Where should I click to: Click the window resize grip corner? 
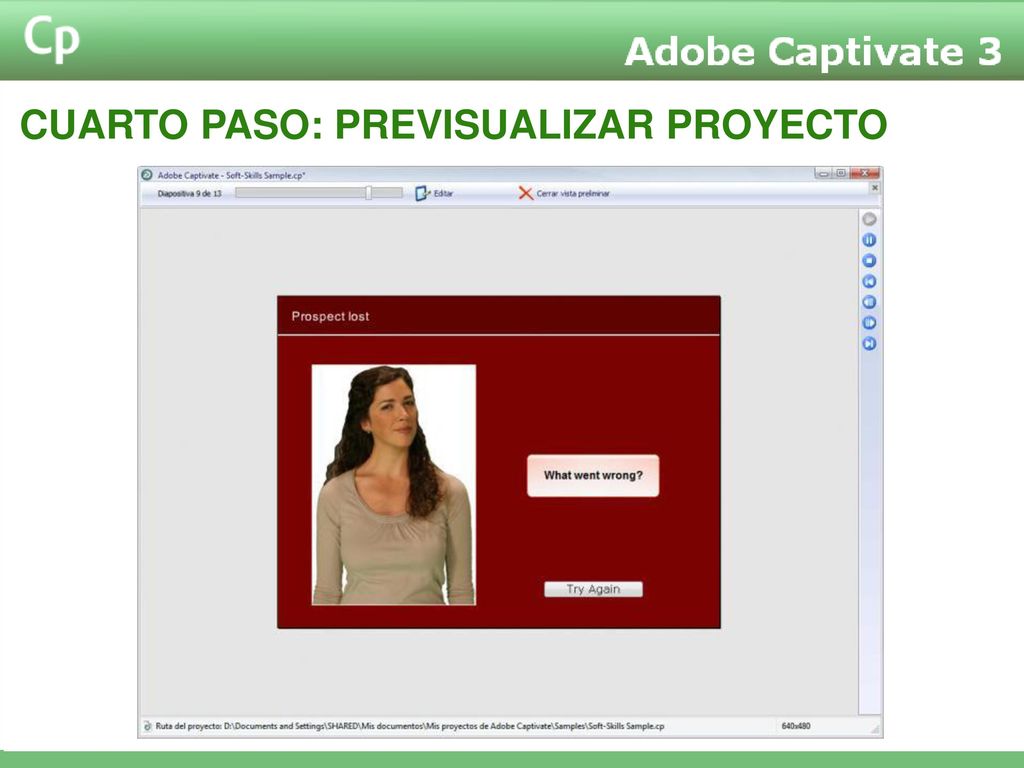(875, 729)
